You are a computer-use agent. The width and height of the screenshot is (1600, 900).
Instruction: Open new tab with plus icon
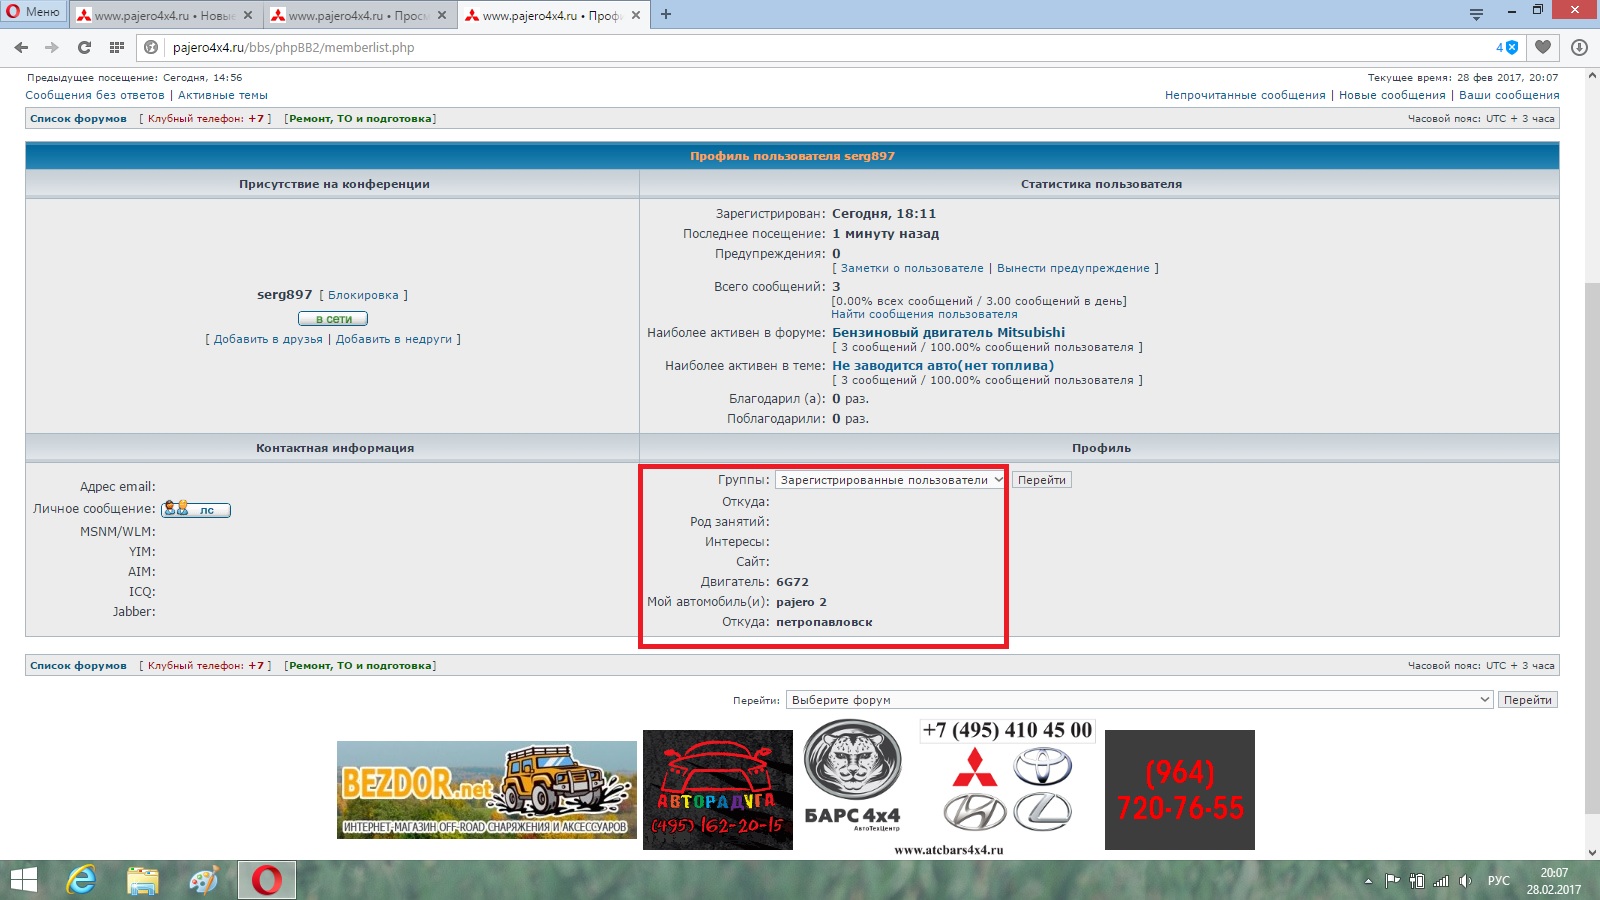[x=666, y=14]
